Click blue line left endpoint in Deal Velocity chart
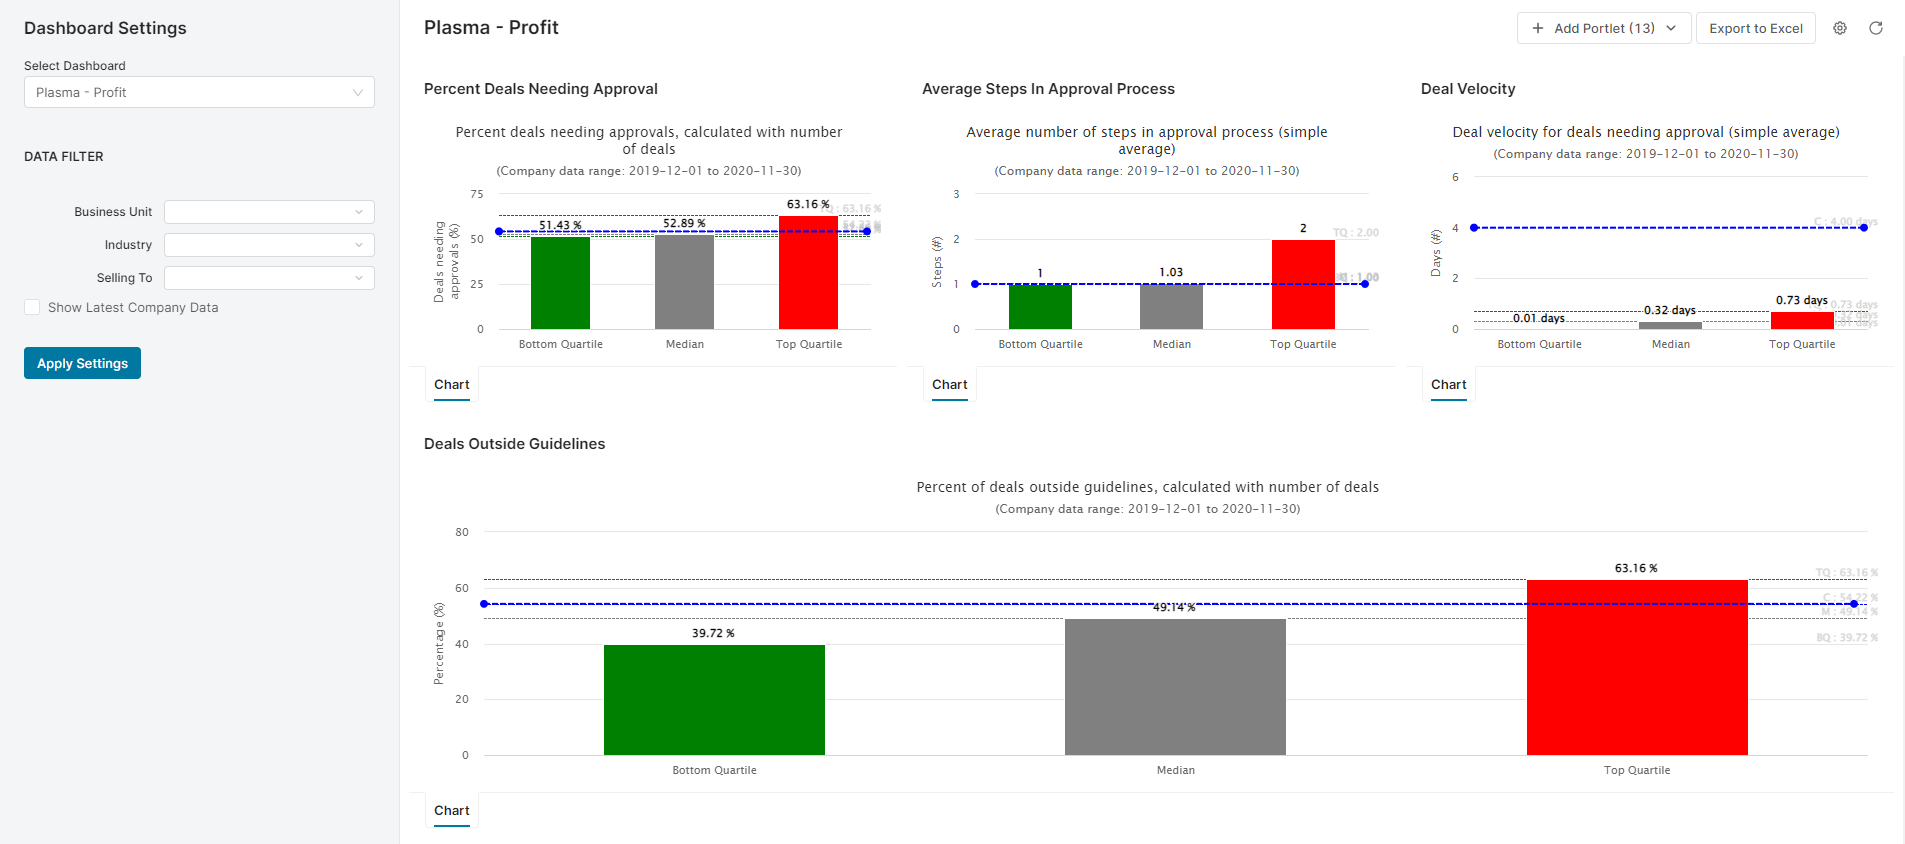 1474,228
